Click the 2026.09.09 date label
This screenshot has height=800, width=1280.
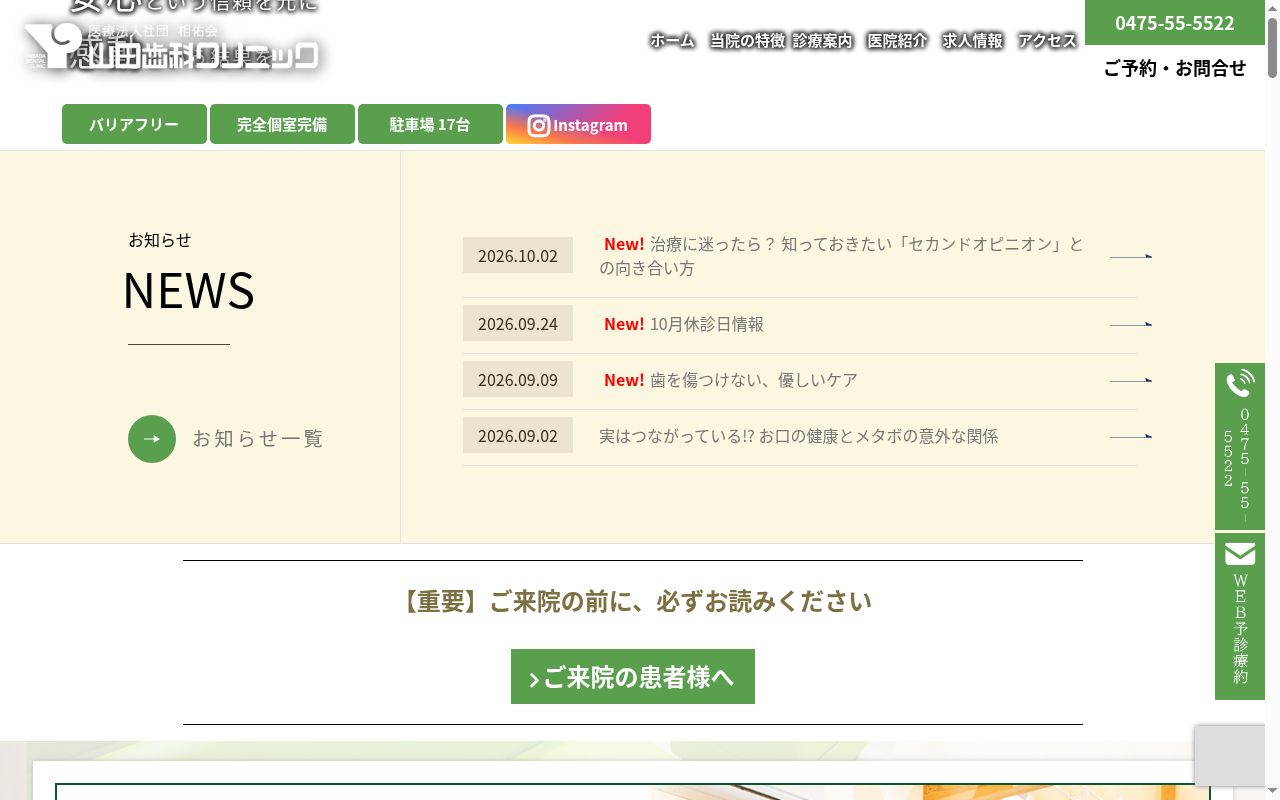pos(518,379)
